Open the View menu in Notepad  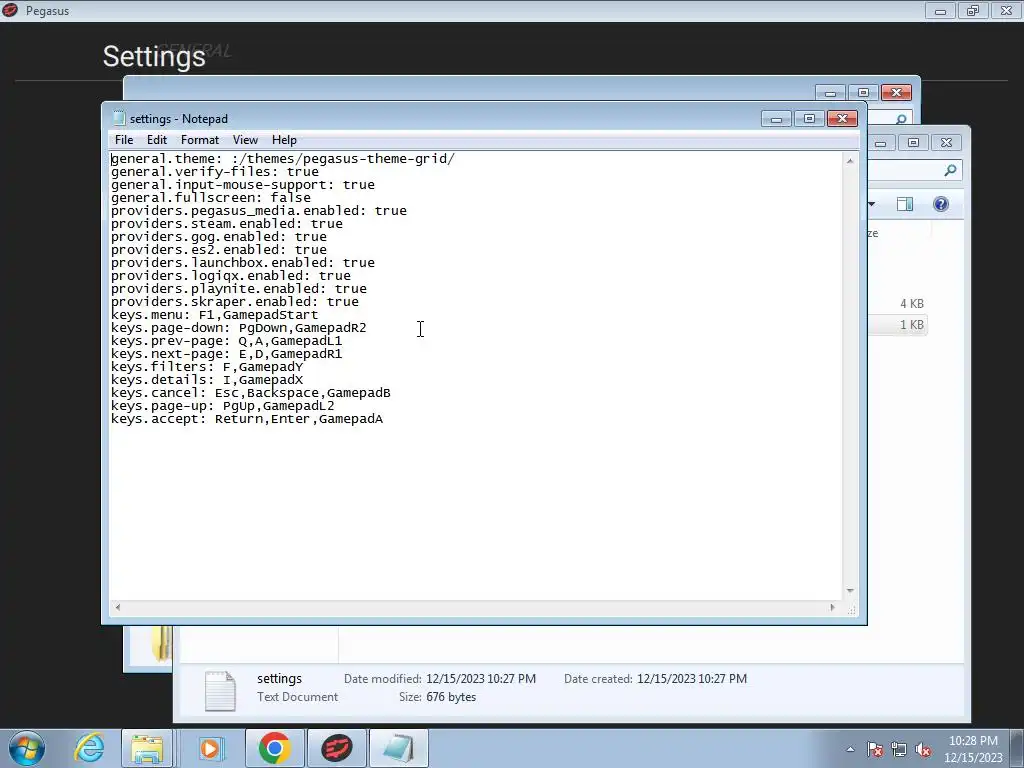tap(245, 140)
